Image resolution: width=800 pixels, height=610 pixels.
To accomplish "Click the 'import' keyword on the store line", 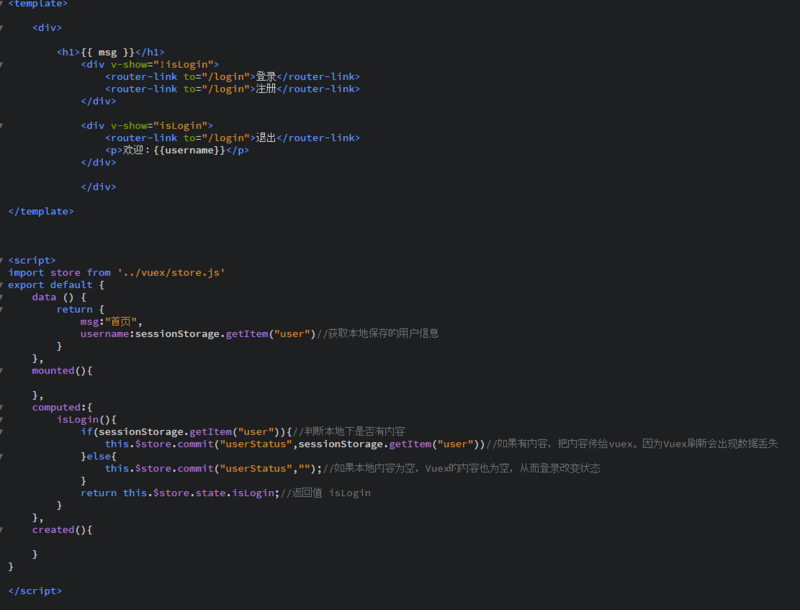I will 26,273.
